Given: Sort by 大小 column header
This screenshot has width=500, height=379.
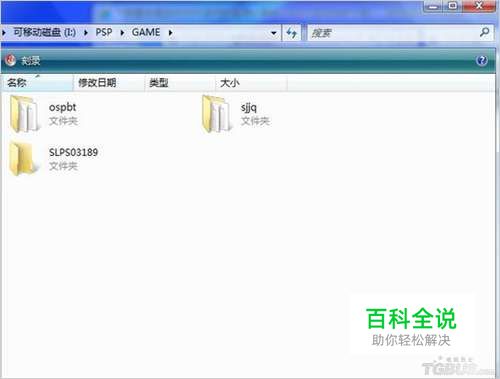Looking at the screenshot, I should (251, 82).
